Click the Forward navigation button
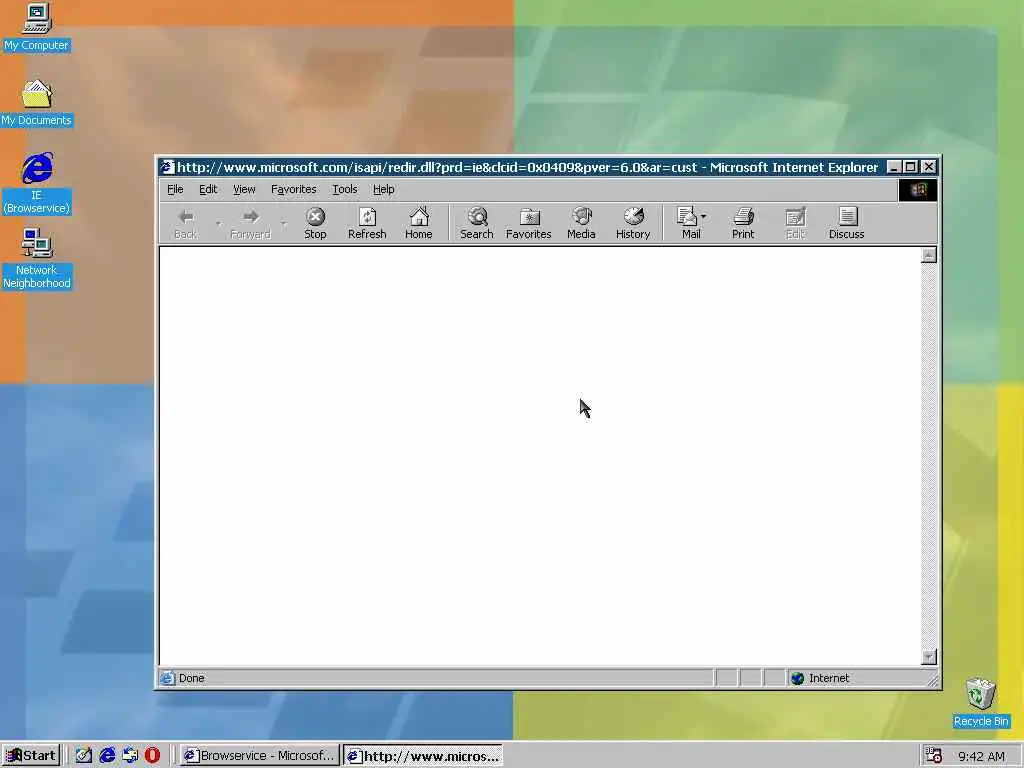The height and width of the screenshot is (768, 1024). click(250, 223)
